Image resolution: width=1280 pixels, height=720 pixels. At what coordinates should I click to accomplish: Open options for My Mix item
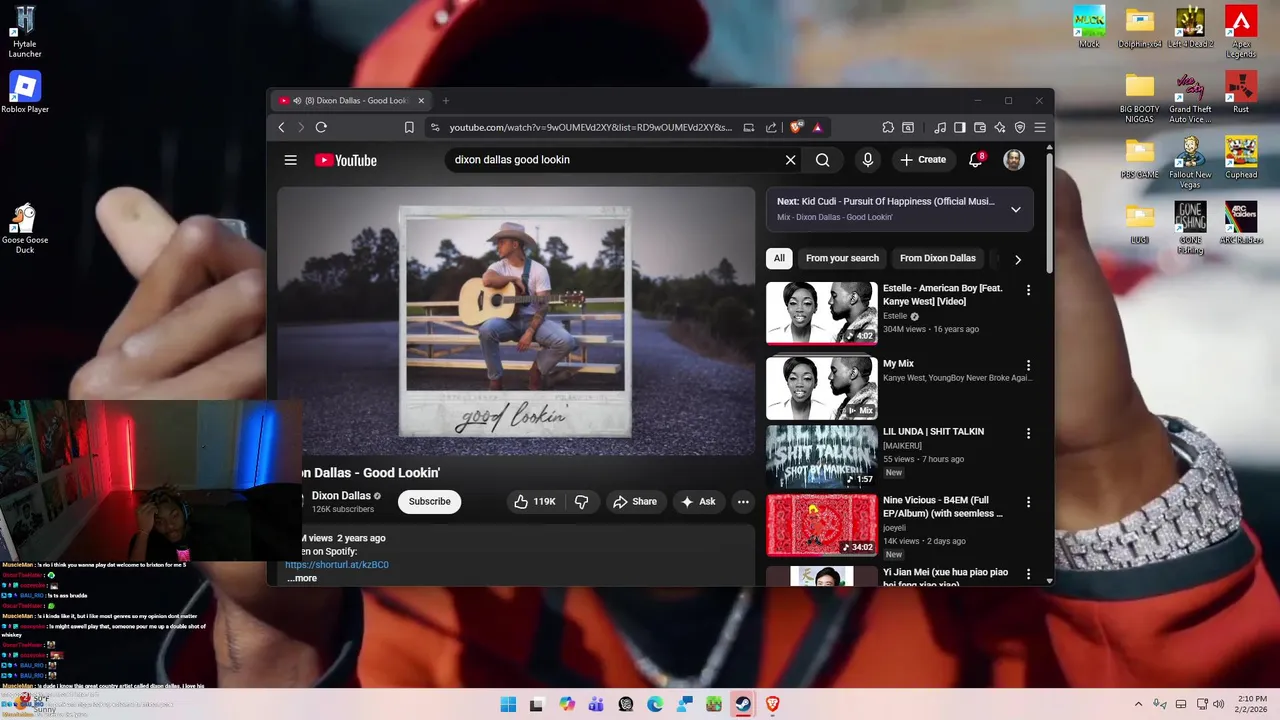[x=1028, y=365]
